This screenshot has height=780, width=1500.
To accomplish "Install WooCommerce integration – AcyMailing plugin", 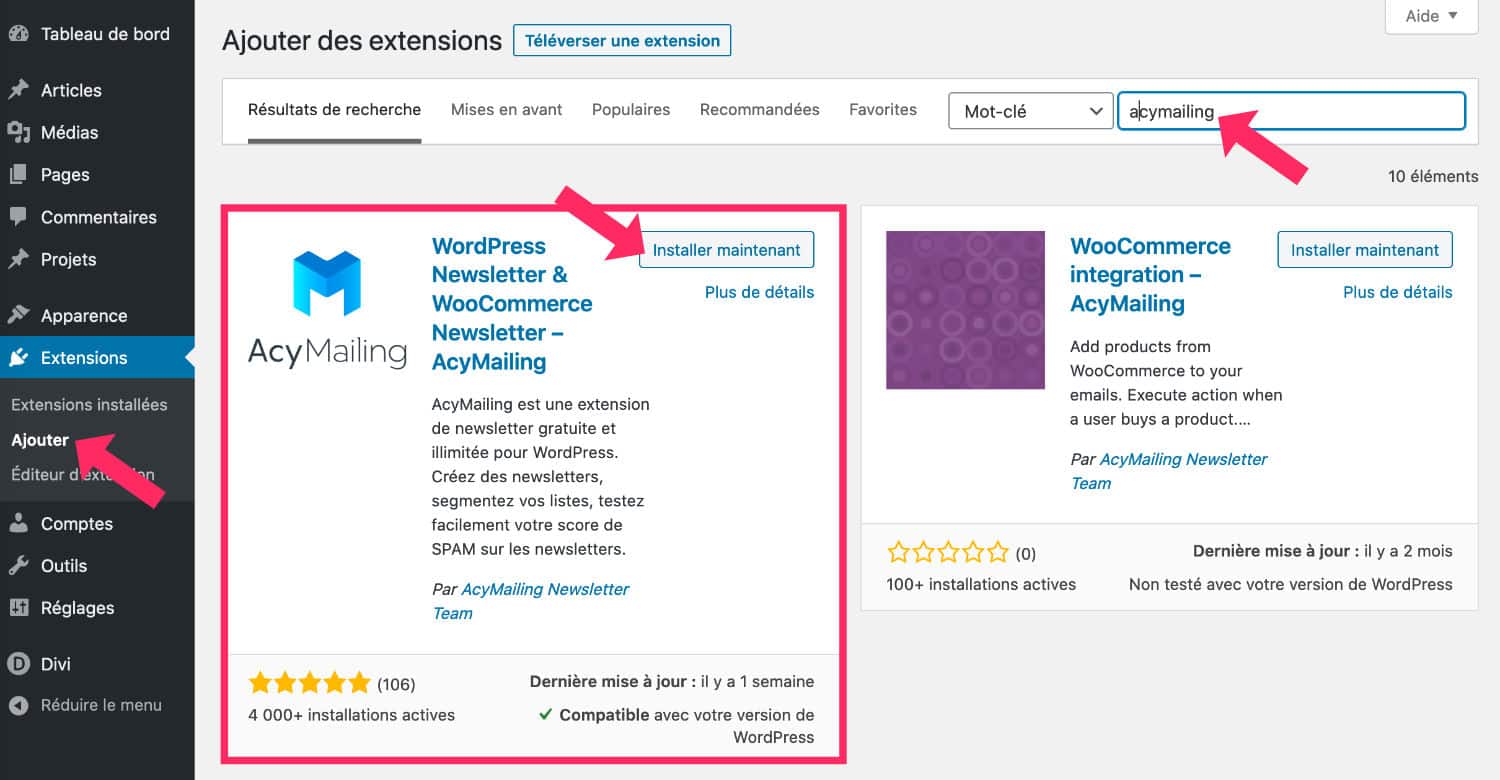I will 1365,250.
